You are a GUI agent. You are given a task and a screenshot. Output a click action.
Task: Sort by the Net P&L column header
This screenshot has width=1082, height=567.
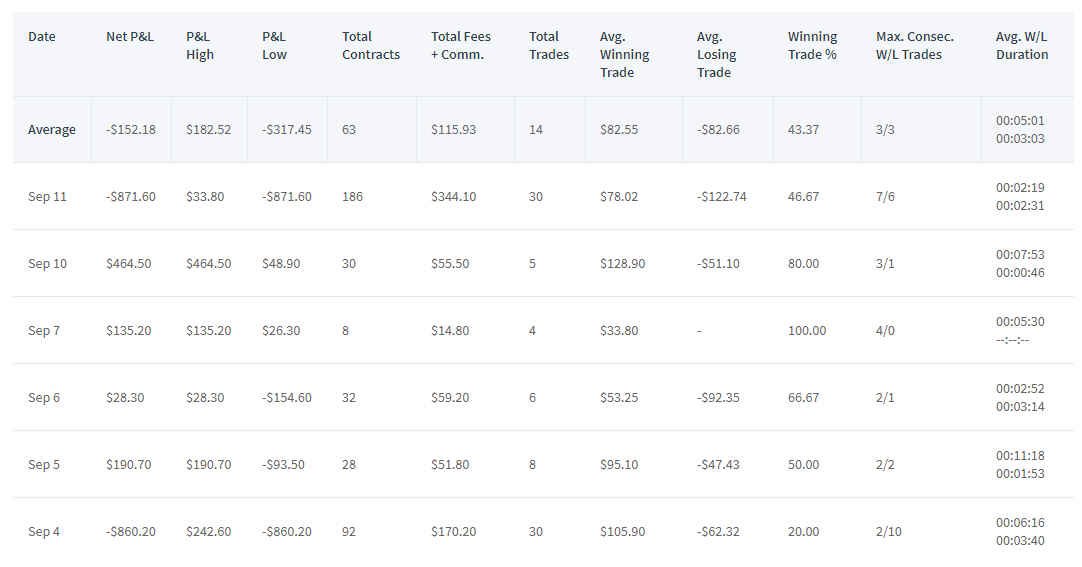point(130,37)
